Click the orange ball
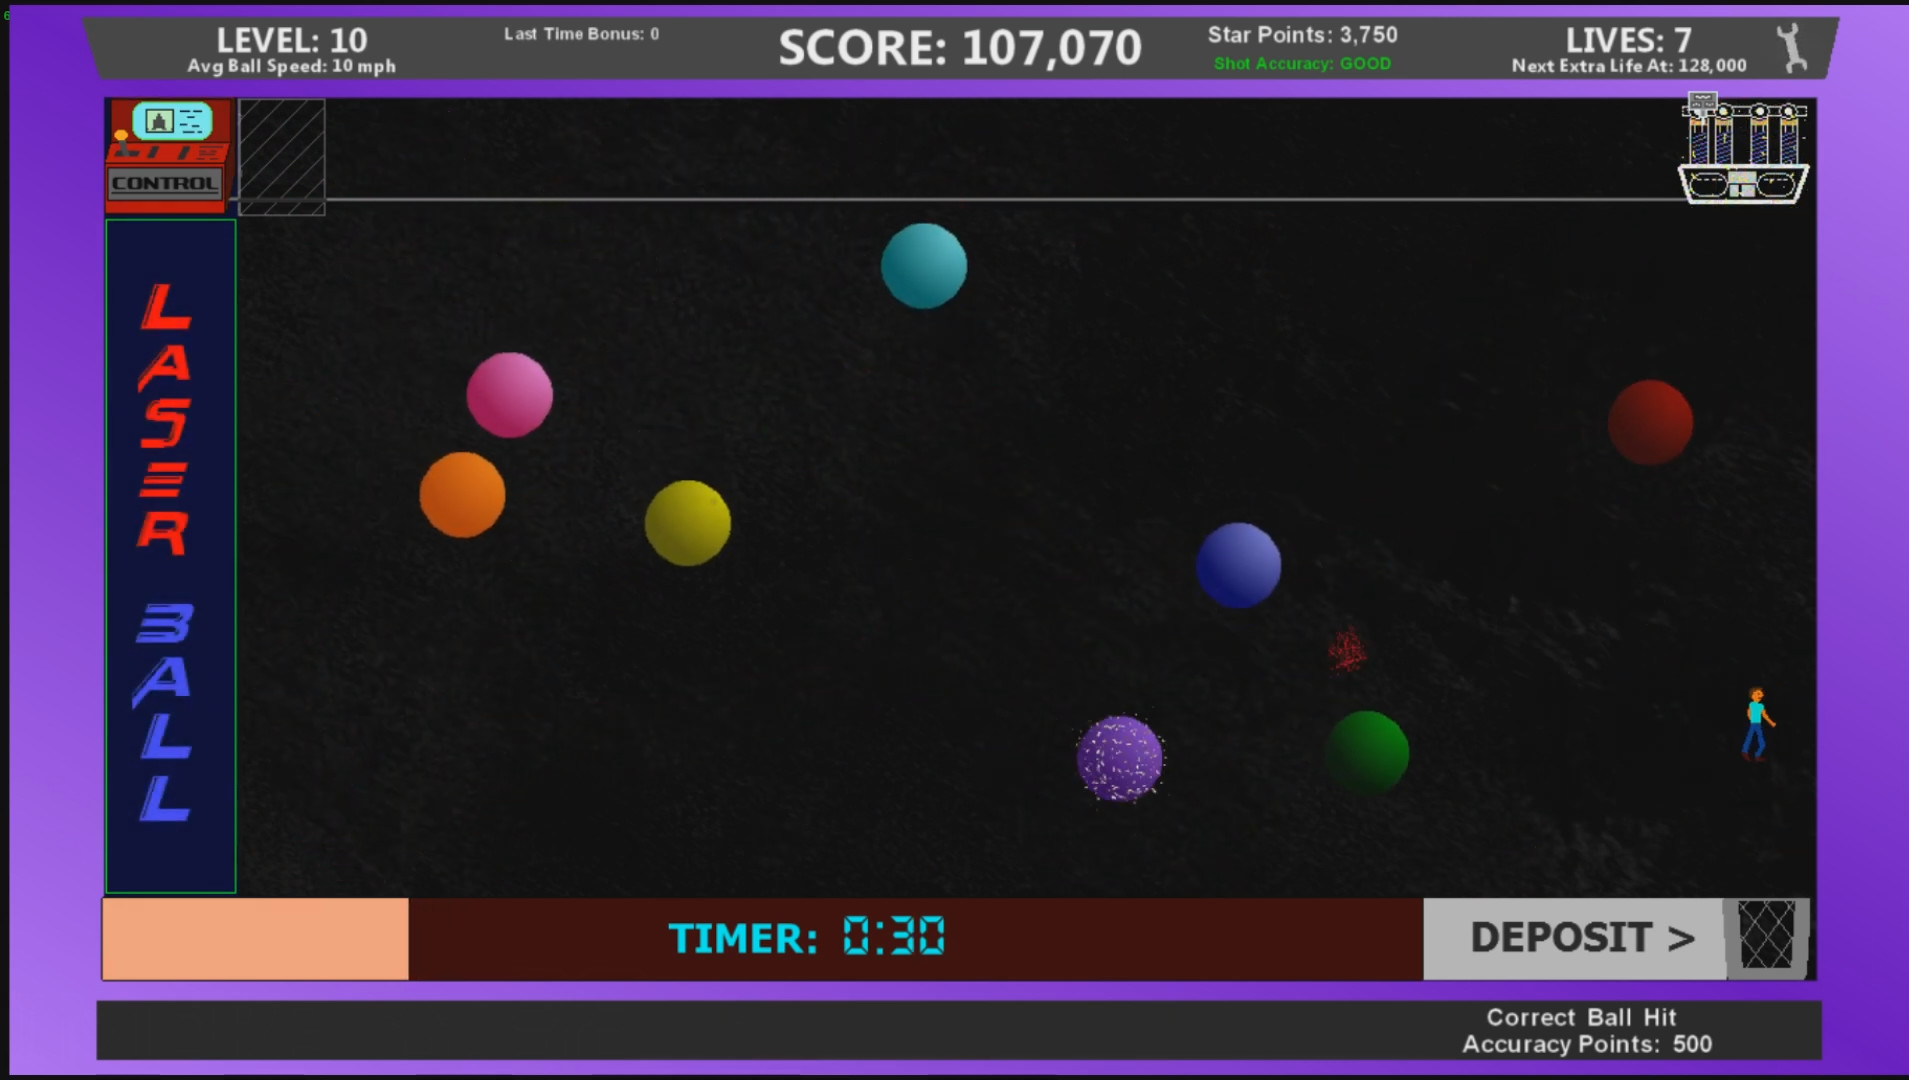 click(462, 495)
